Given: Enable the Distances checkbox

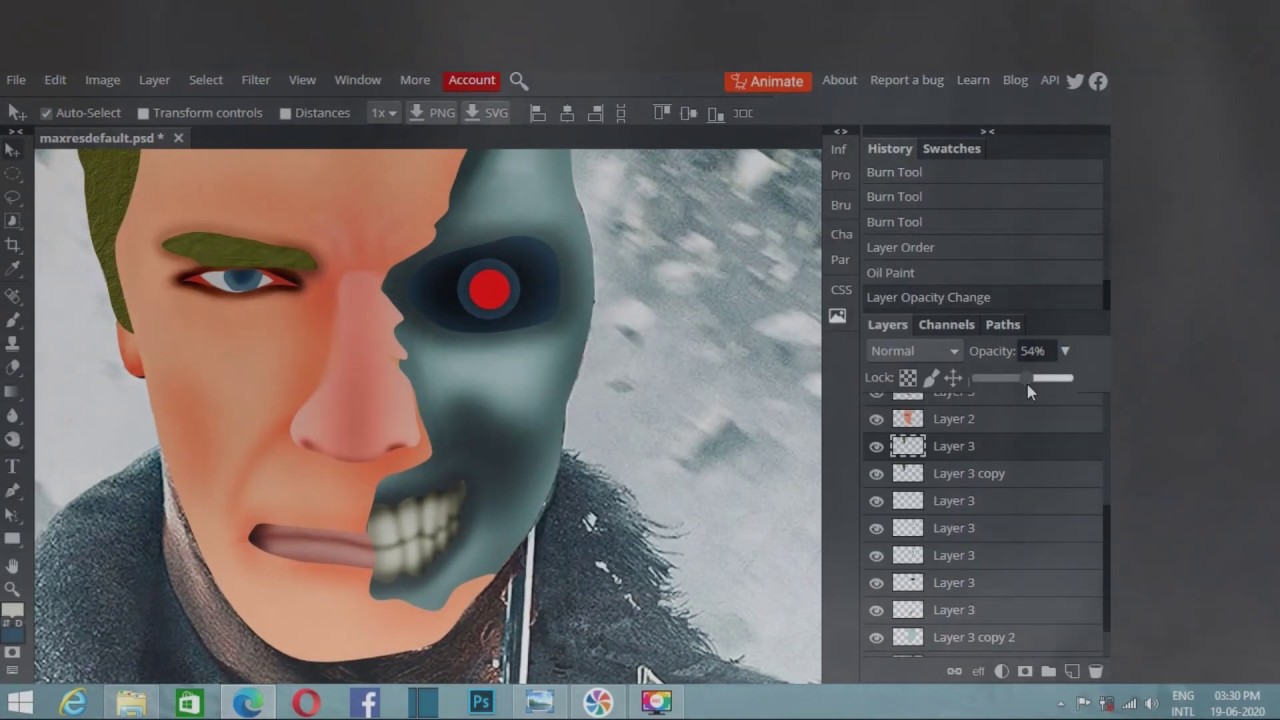Looking at the screenshot, I should (x=285, y=113).
